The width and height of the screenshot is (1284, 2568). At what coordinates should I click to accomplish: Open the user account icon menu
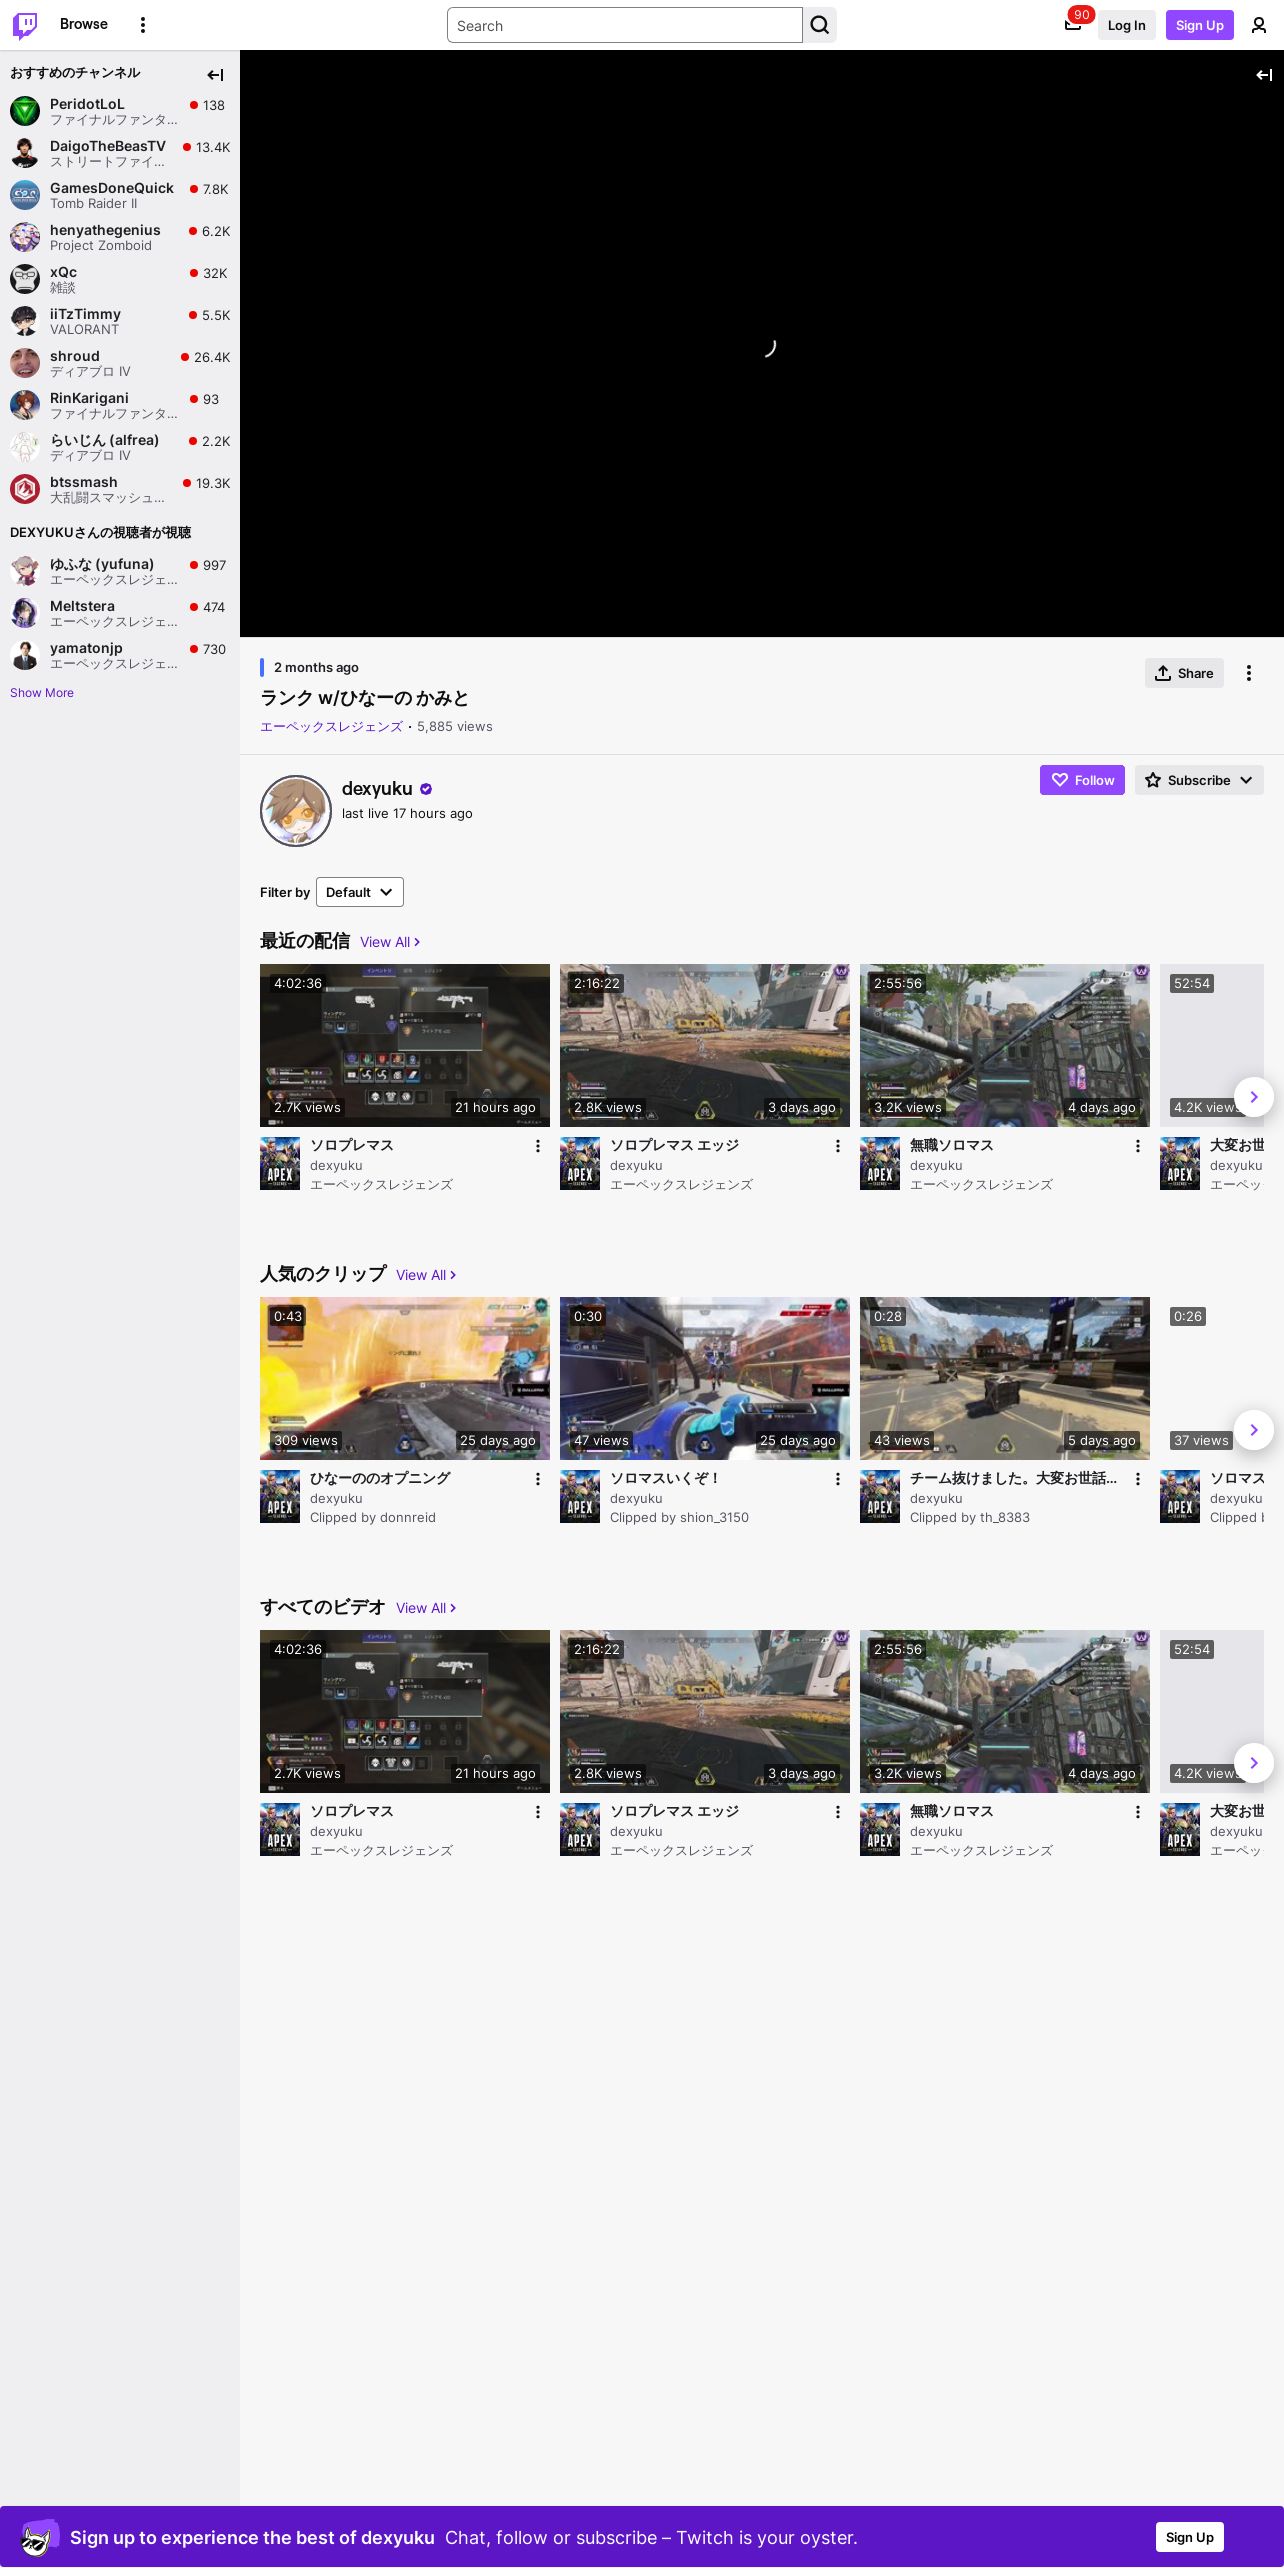1259,25
